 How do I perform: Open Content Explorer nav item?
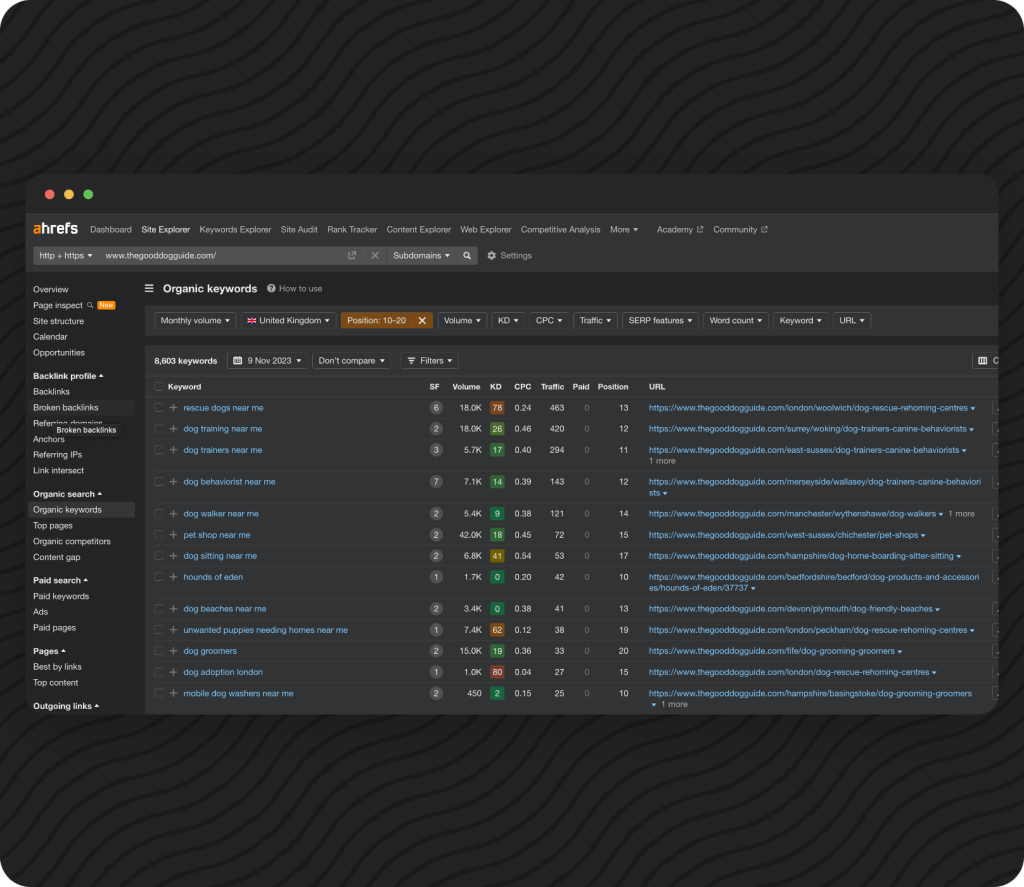[x=419, y=229]
